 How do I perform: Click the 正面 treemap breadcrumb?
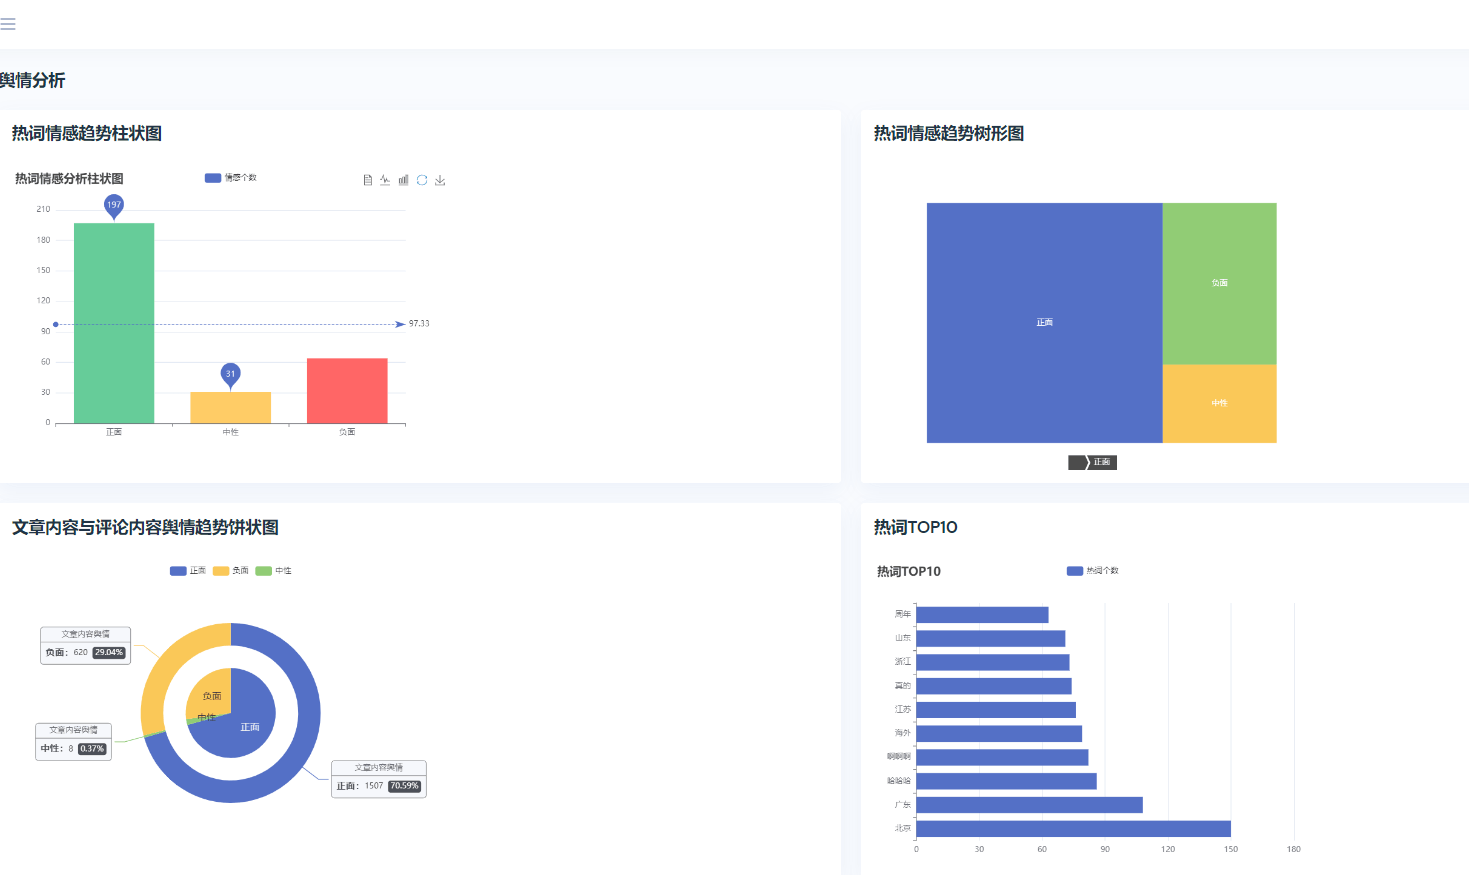tap(1100, 462)
